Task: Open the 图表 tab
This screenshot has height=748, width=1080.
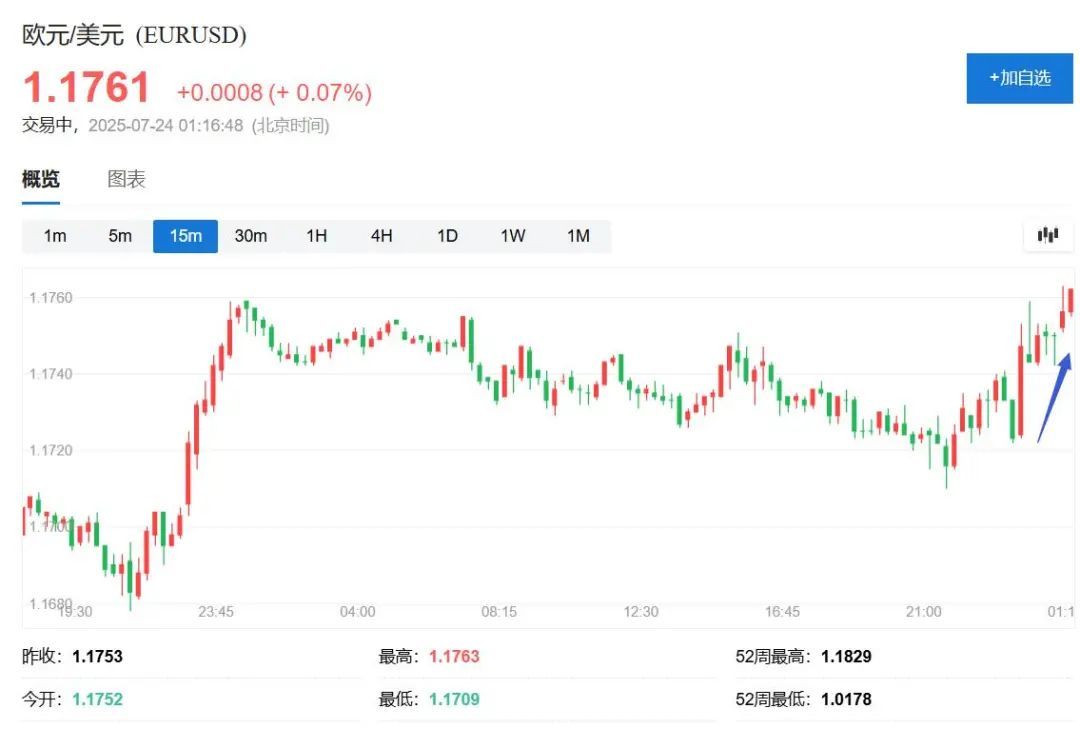Action: pyautogui.click(x=127, y=180)
